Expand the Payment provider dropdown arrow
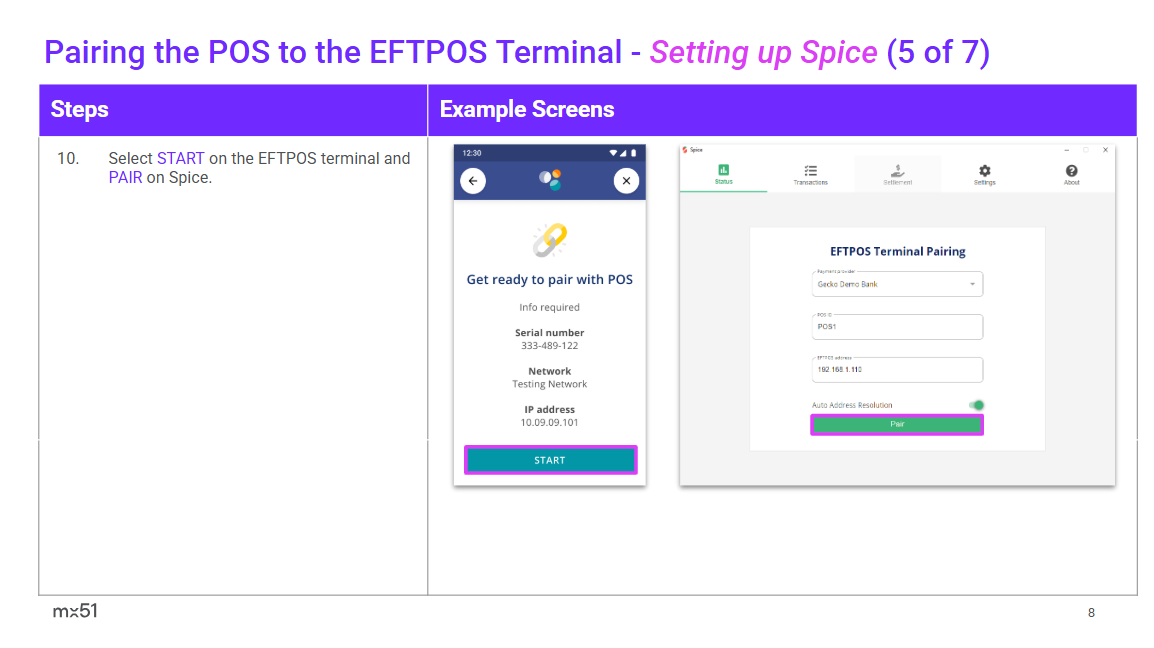The image size is (1154, 648). (x=972, y=285)
